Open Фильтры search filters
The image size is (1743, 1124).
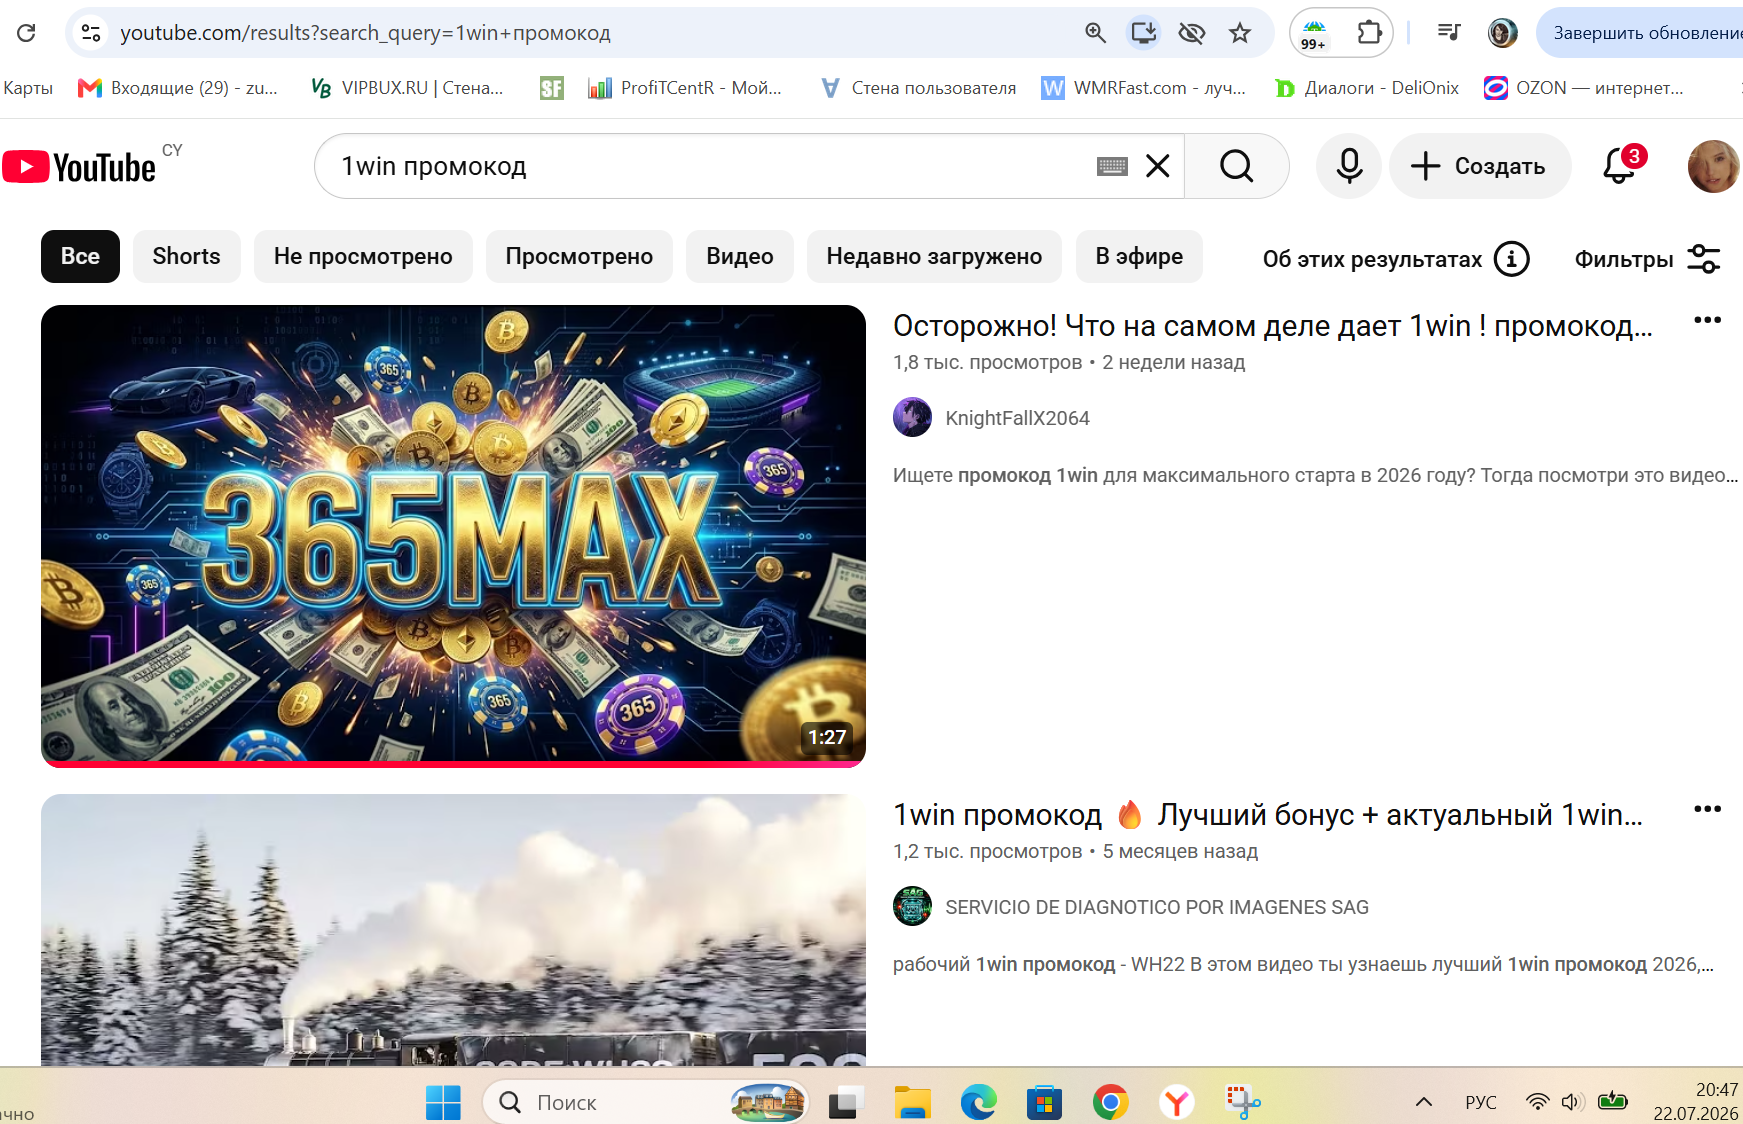[1648, 259]
